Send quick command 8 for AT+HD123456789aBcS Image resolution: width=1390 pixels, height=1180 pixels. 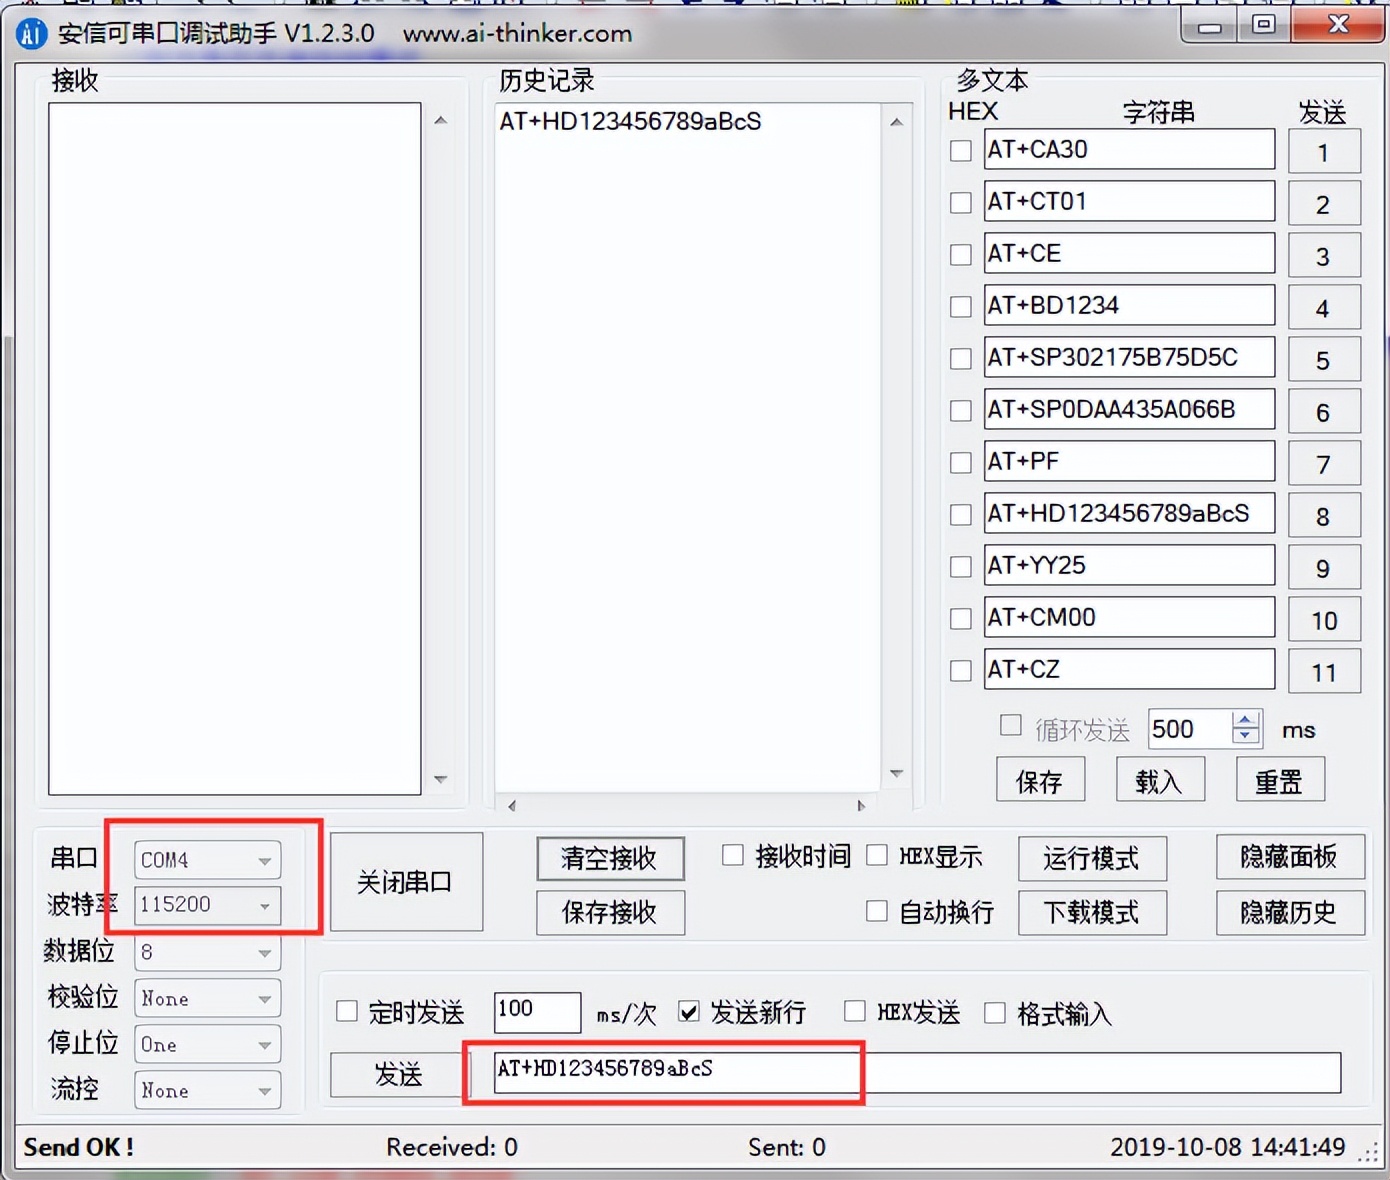click(1324, 515)
